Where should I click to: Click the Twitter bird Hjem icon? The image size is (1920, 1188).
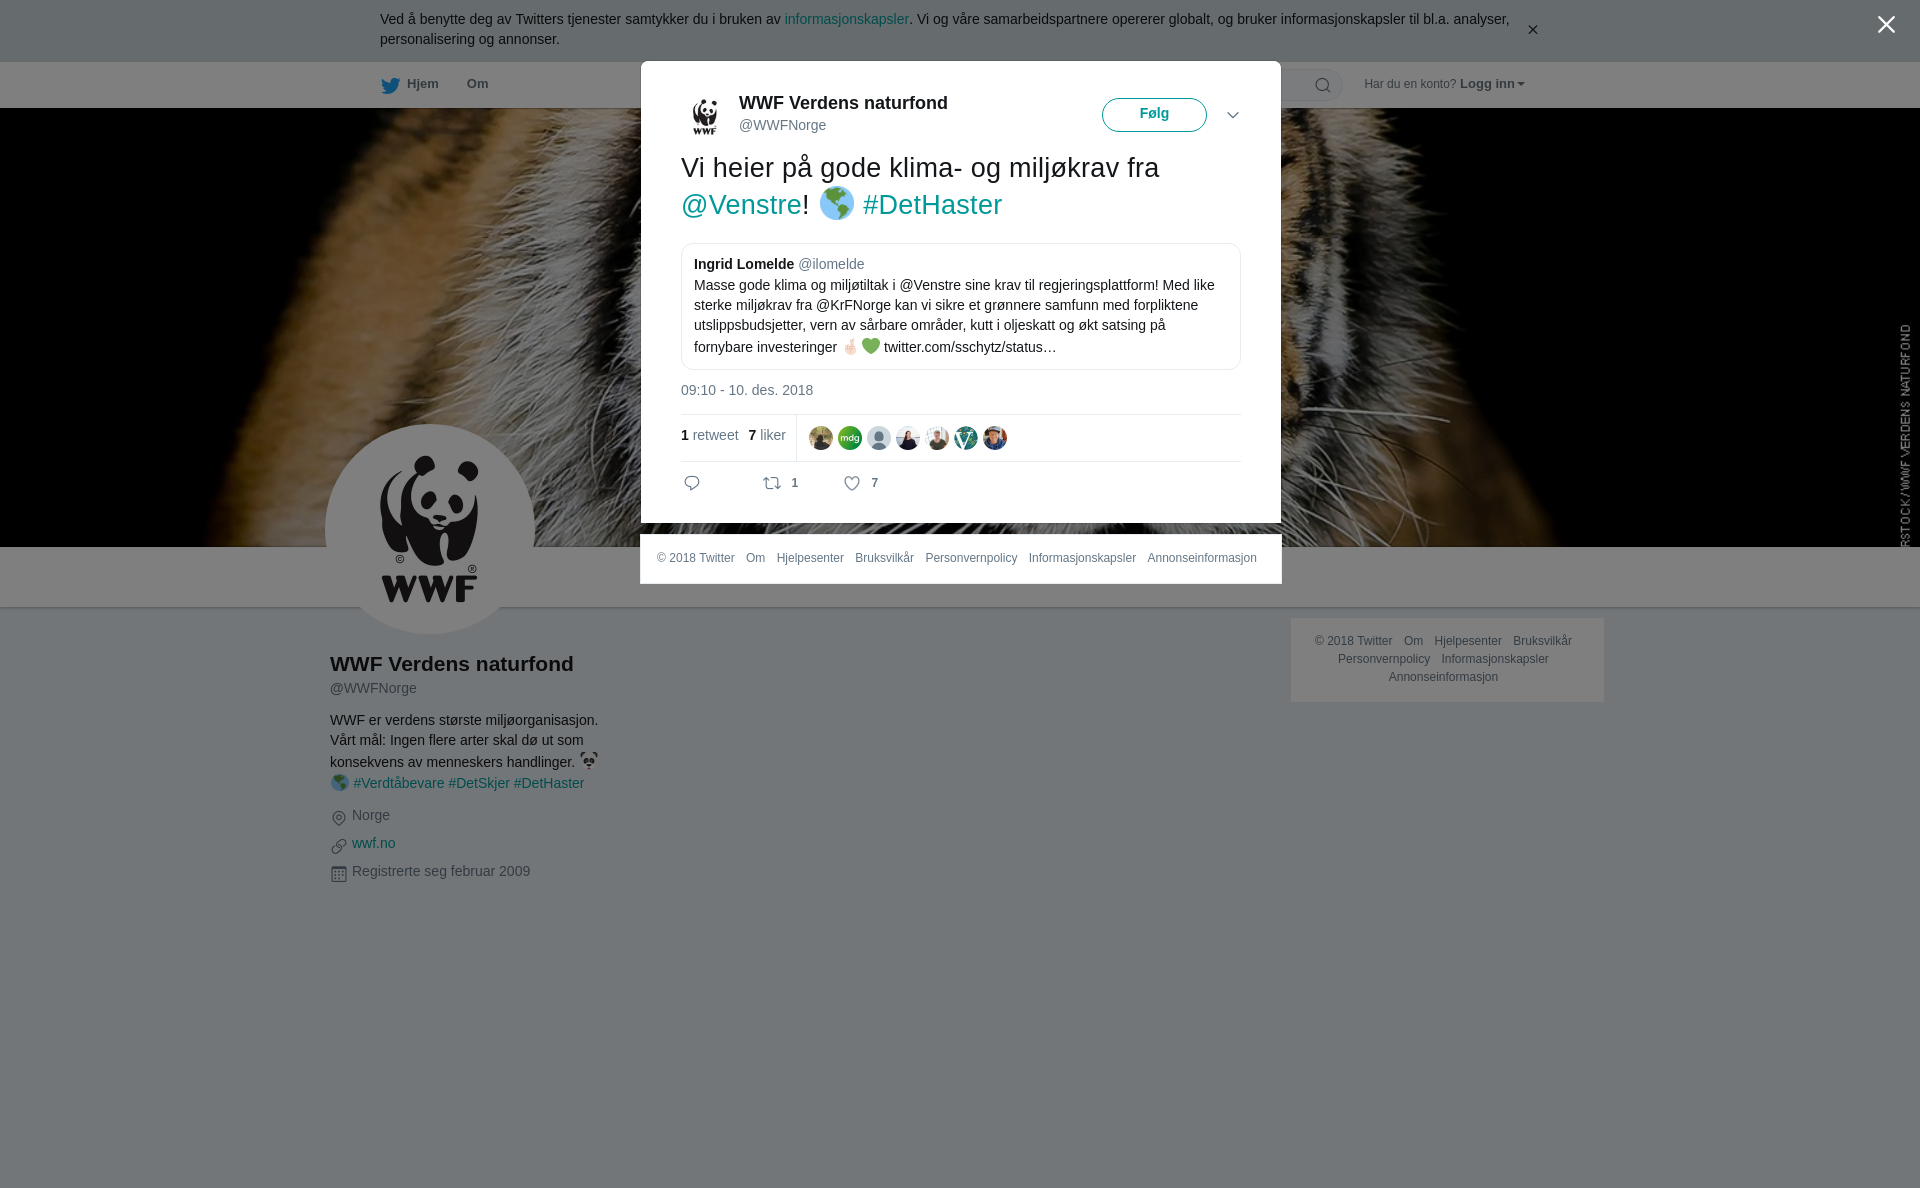coord(390,86)
